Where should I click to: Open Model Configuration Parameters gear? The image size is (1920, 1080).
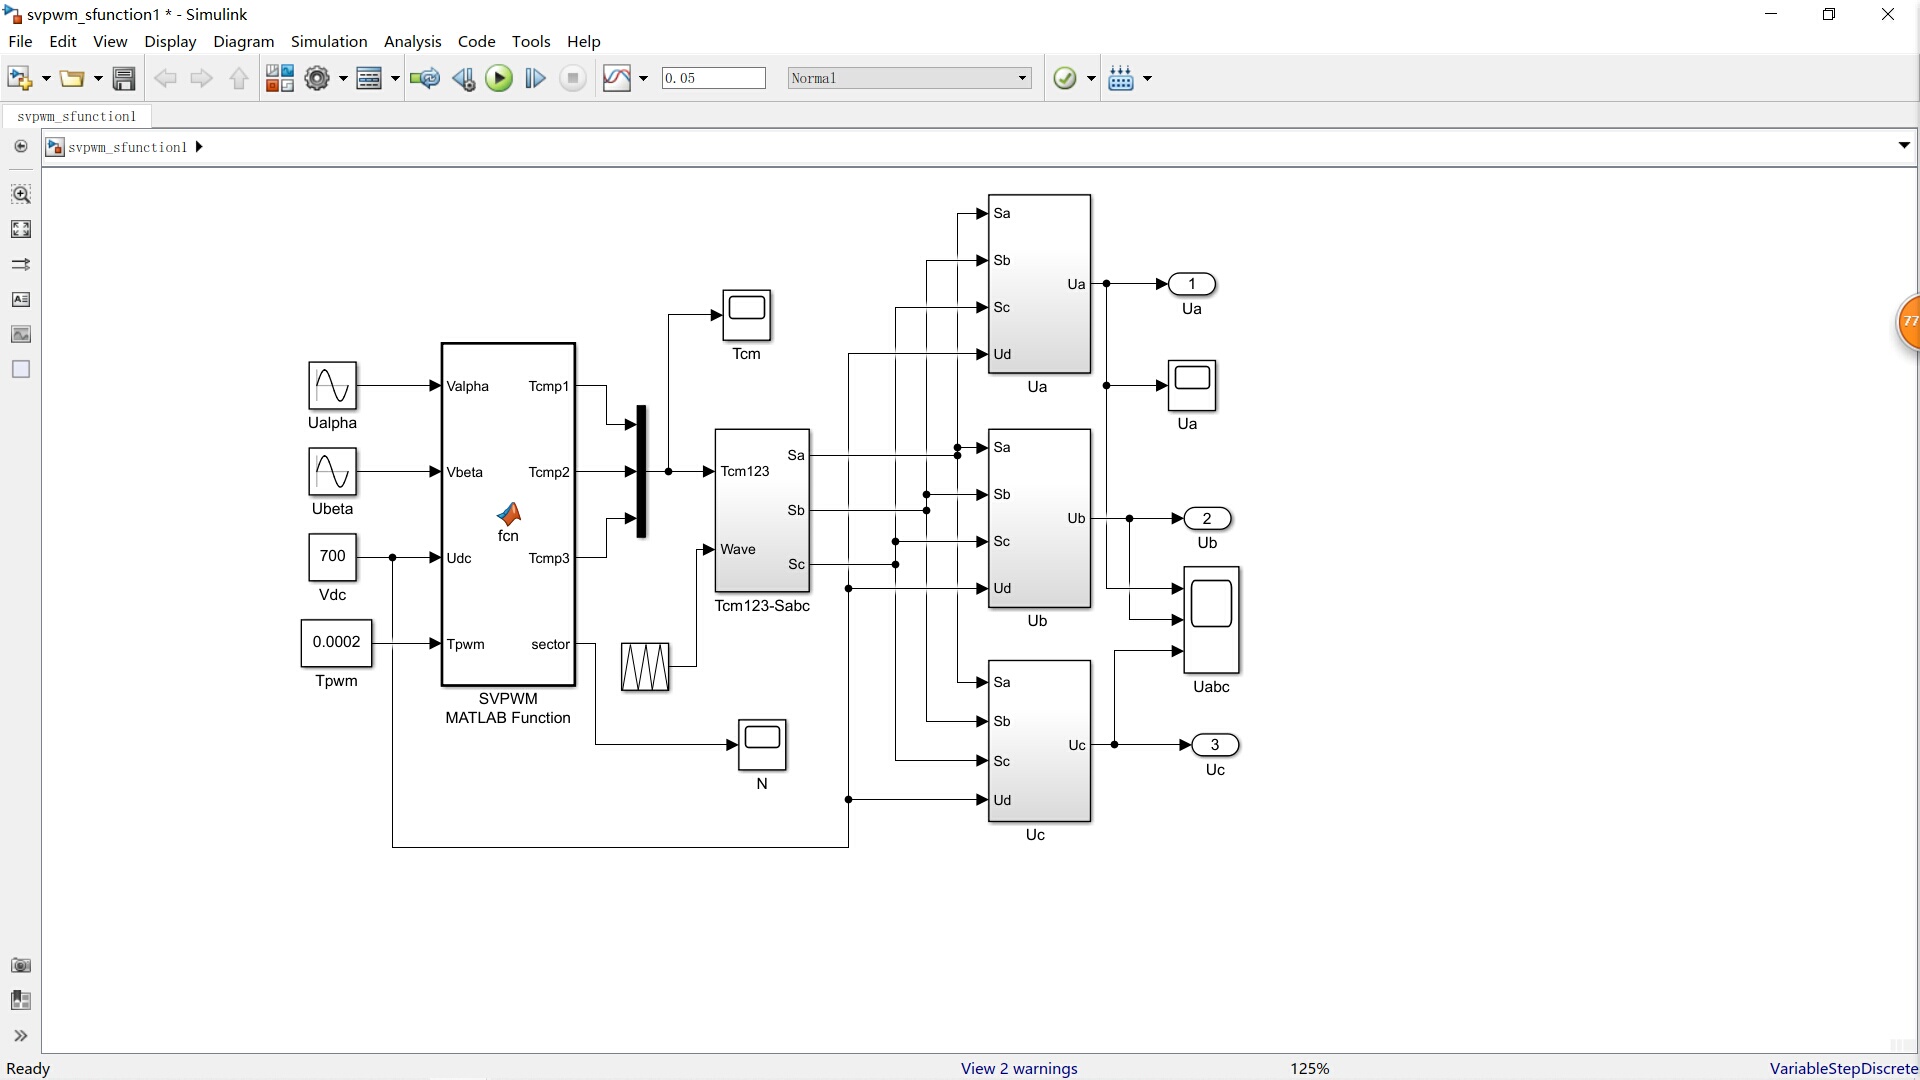point(317,78)
